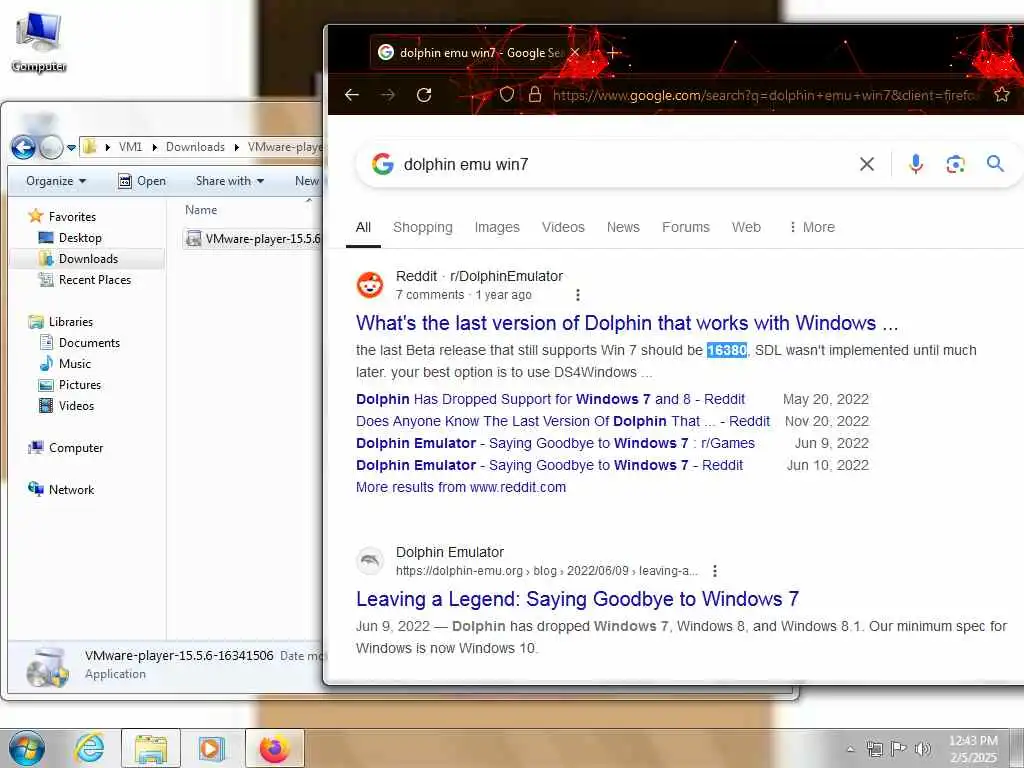Open the Computer desktop icon

tap(39, 41)
